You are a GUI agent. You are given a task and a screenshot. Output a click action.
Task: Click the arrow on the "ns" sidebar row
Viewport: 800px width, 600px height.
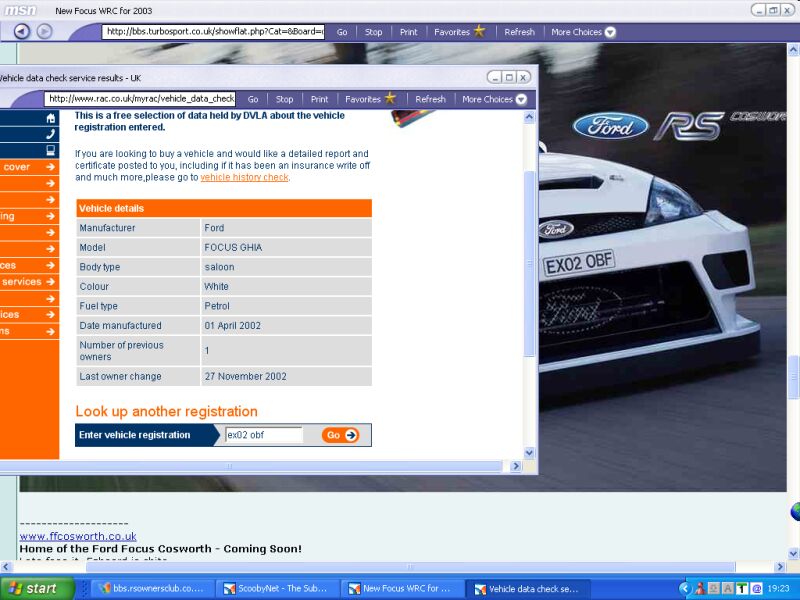[50, 332]
